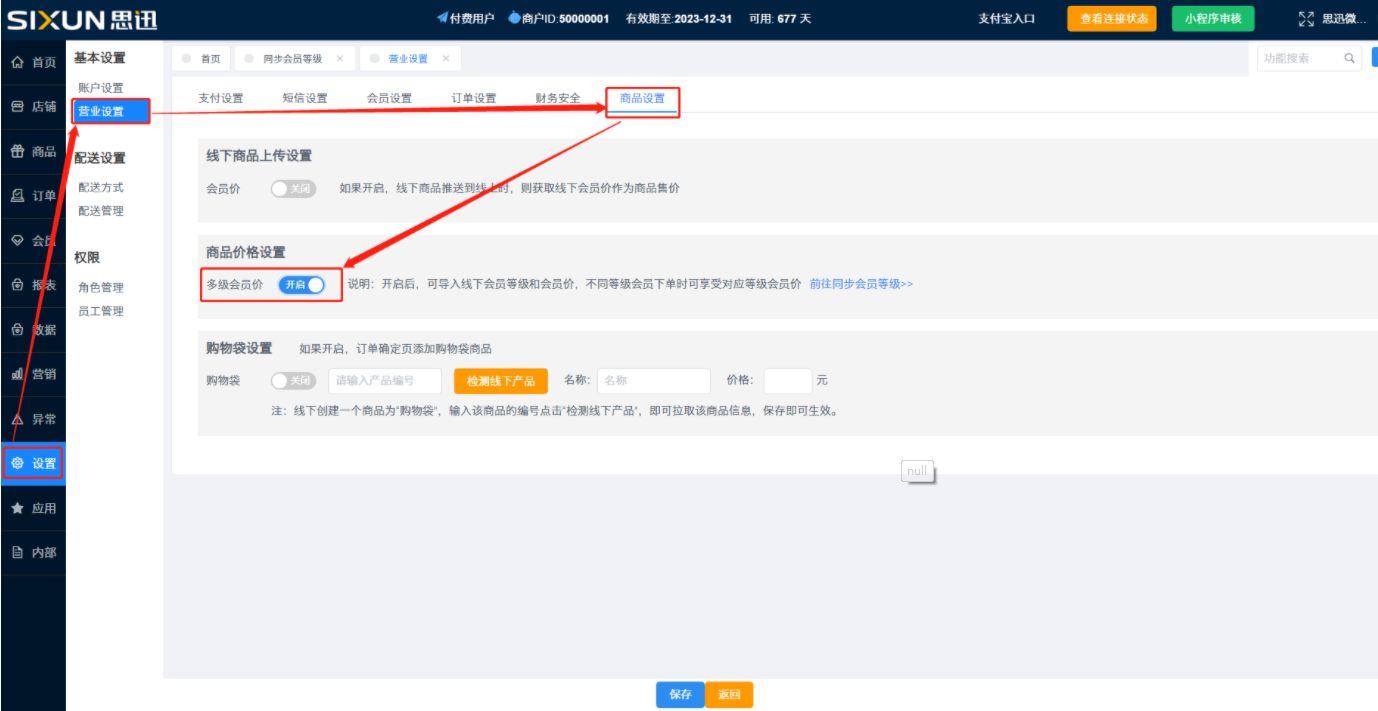1378x711 pixels.
Task: Open the 首页 home sidebar item
Action: (x=33, y=62)
